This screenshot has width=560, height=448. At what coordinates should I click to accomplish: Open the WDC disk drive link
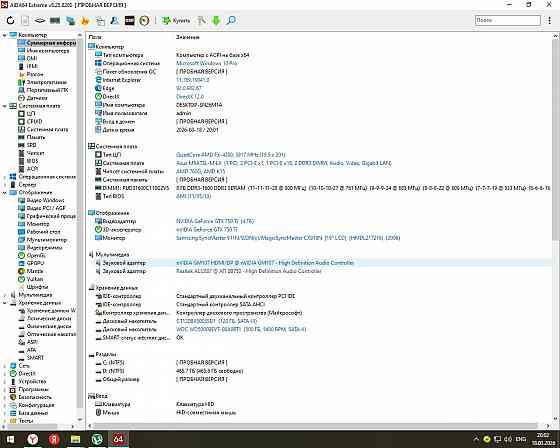[241, 329]
